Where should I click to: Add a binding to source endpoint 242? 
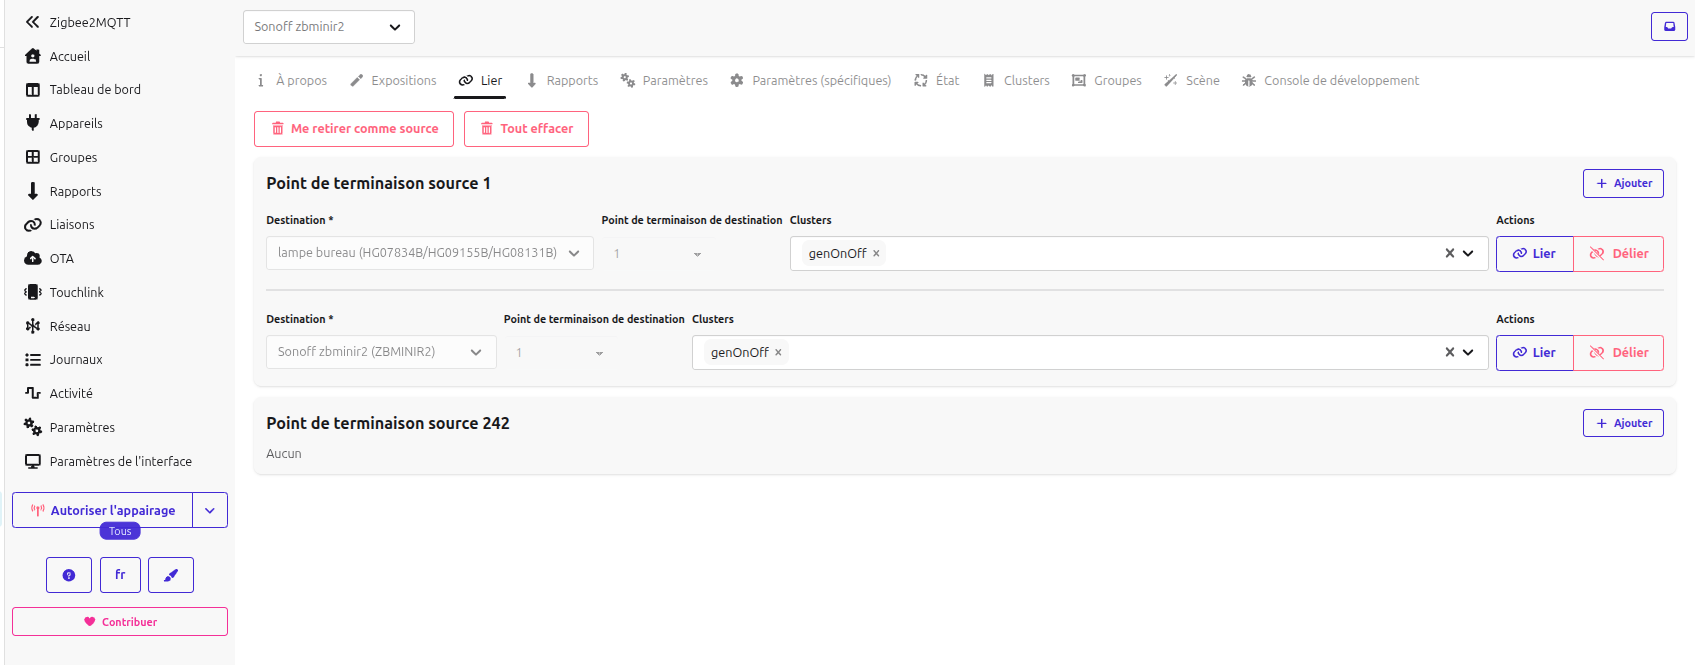click(x=1622, y=423)
